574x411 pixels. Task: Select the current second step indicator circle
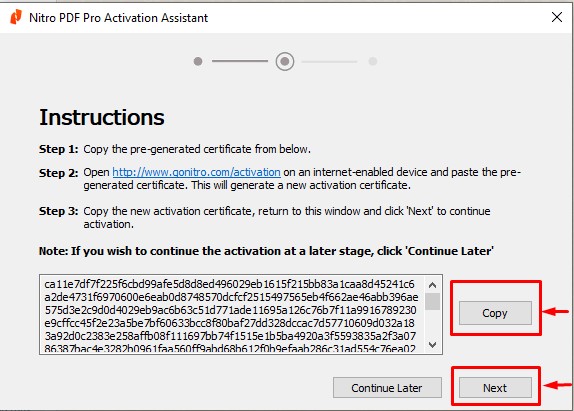pos(285,61)
